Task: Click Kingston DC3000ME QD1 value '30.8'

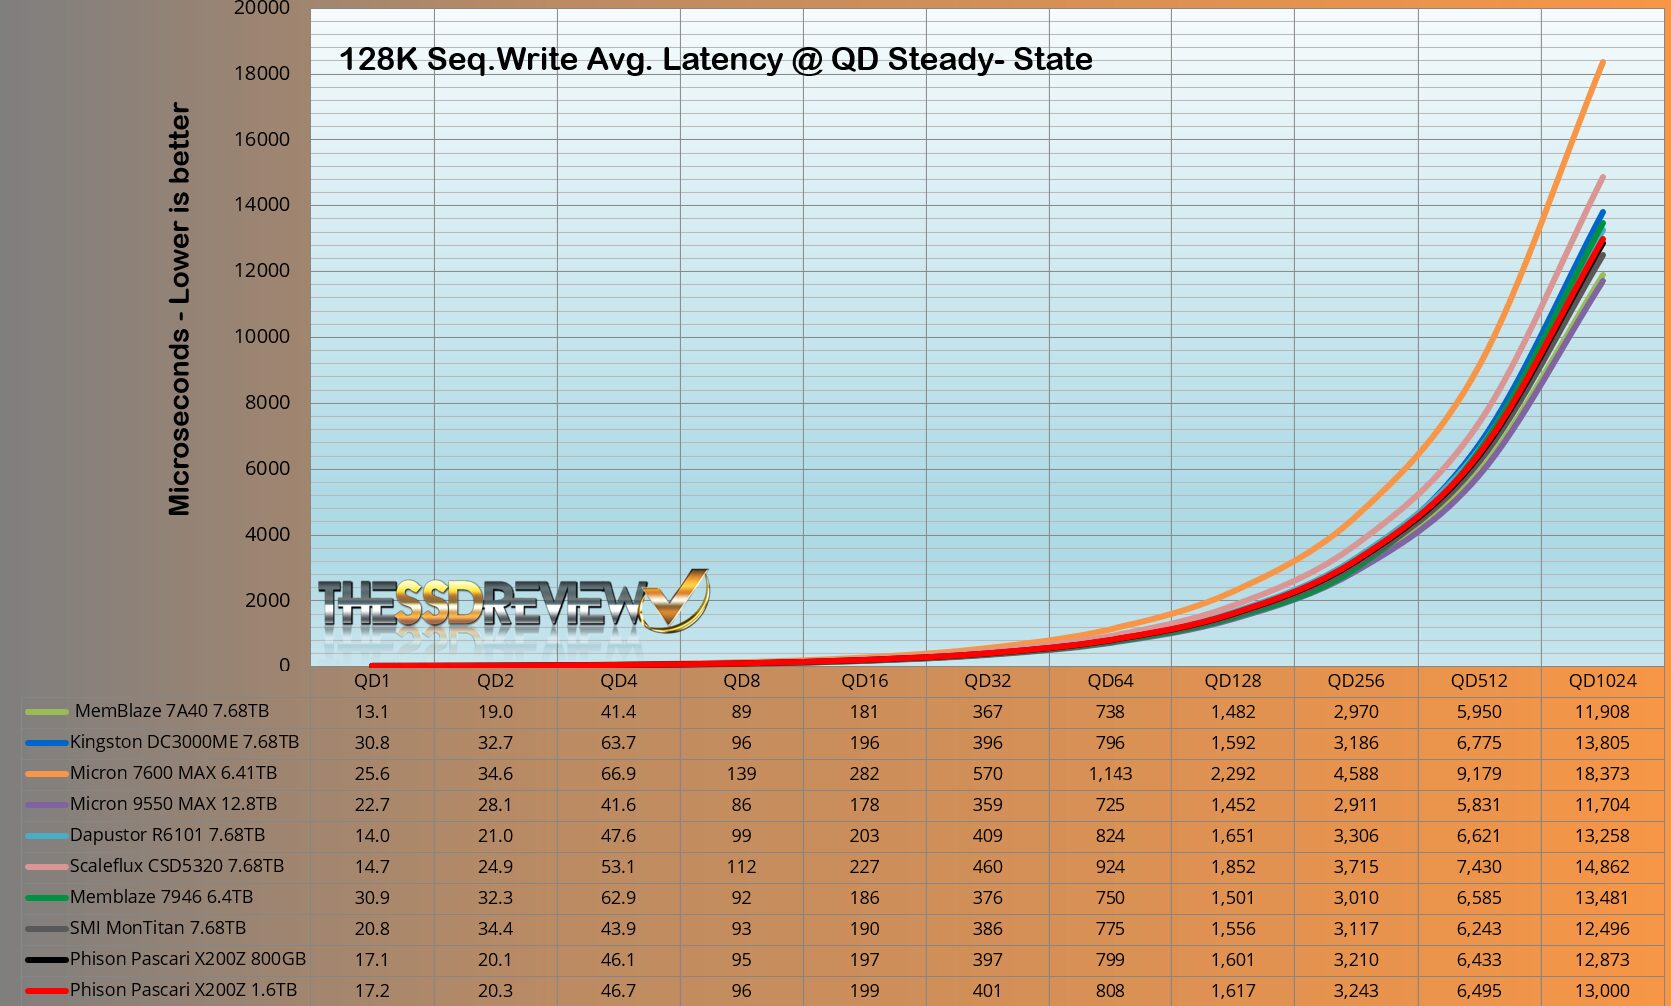Action: pyautogui.click(x=372, y=743)
